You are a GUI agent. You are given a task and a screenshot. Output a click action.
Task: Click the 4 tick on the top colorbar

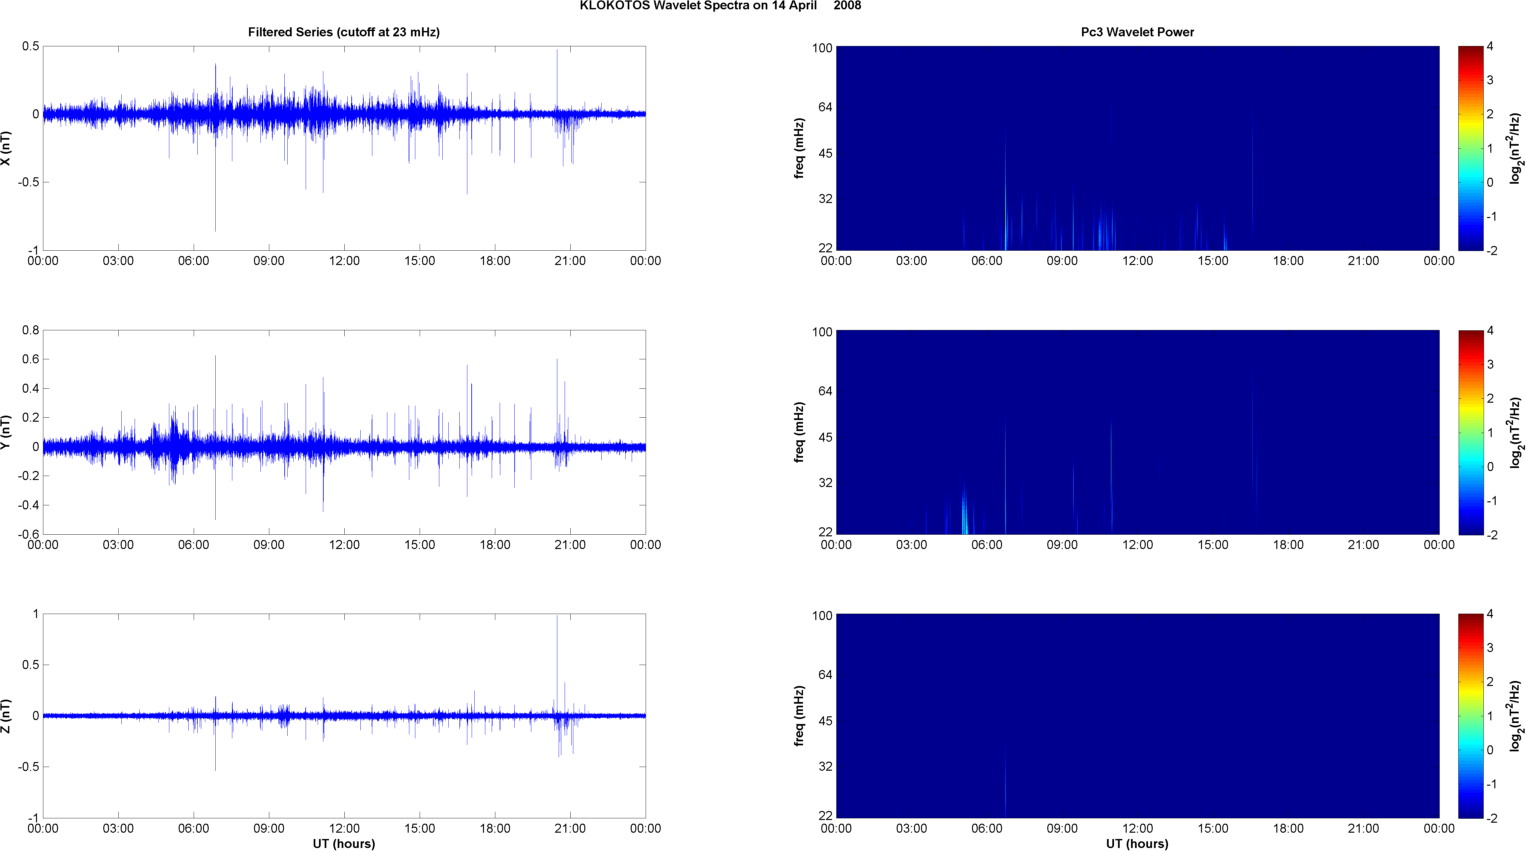1490,47
